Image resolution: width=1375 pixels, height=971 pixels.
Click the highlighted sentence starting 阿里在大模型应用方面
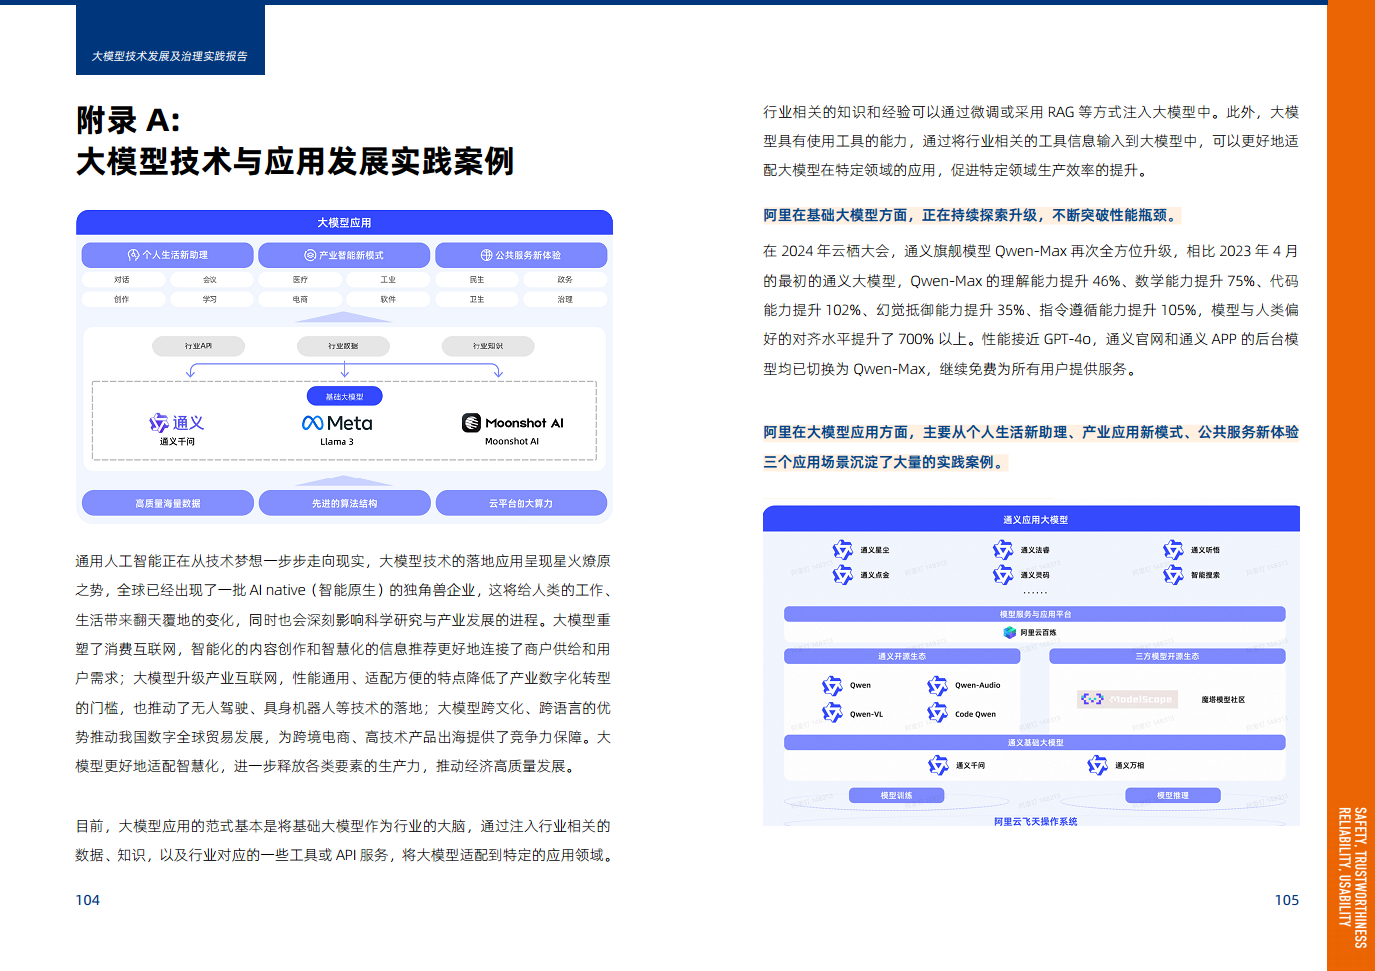point(1031,447)
